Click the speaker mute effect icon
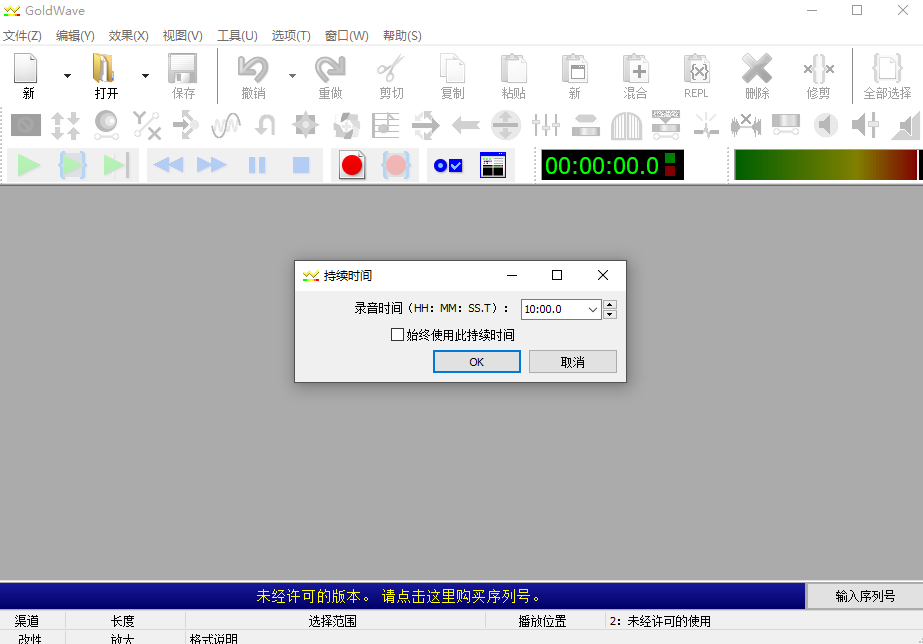The height and width of the screenshot is (644, 923). (826, 125)
